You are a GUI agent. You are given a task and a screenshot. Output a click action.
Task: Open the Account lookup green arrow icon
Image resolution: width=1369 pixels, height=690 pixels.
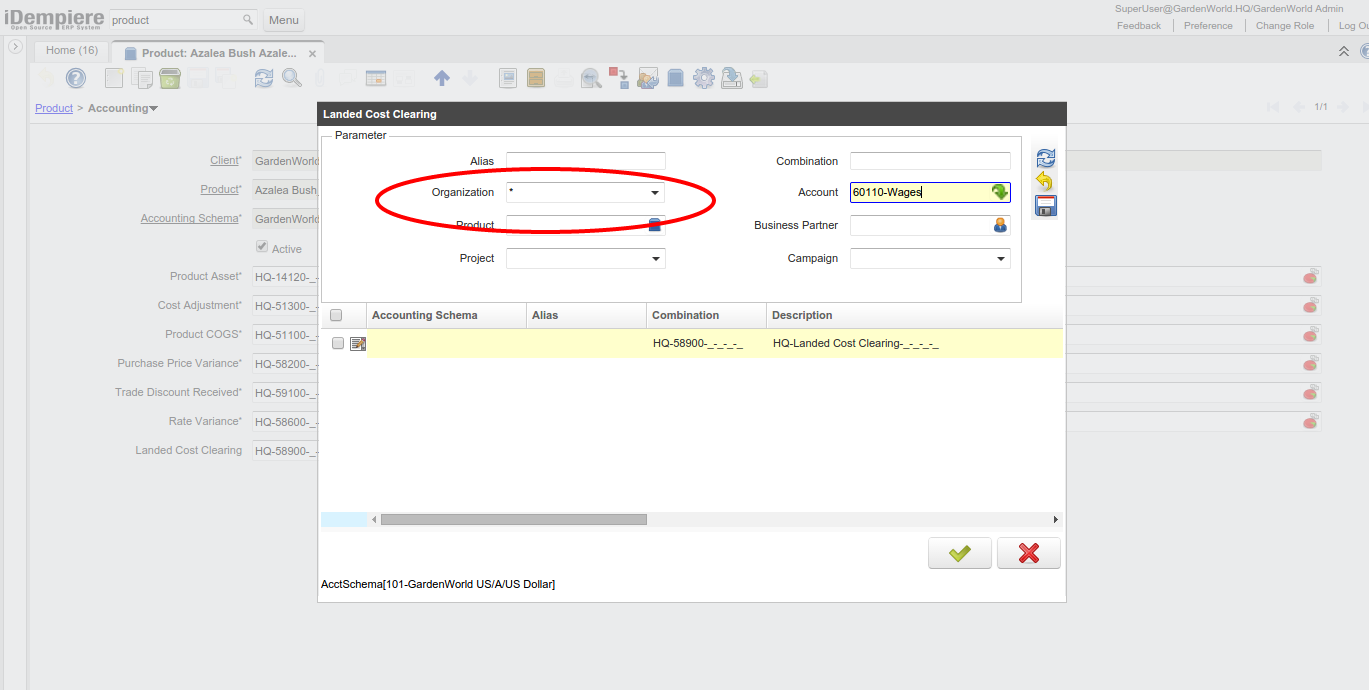[999, 193]
